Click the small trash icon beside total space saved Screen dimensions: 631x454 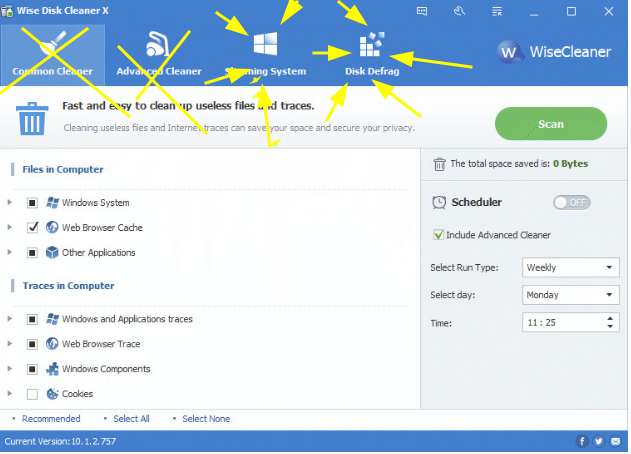[x=441, y=165]
